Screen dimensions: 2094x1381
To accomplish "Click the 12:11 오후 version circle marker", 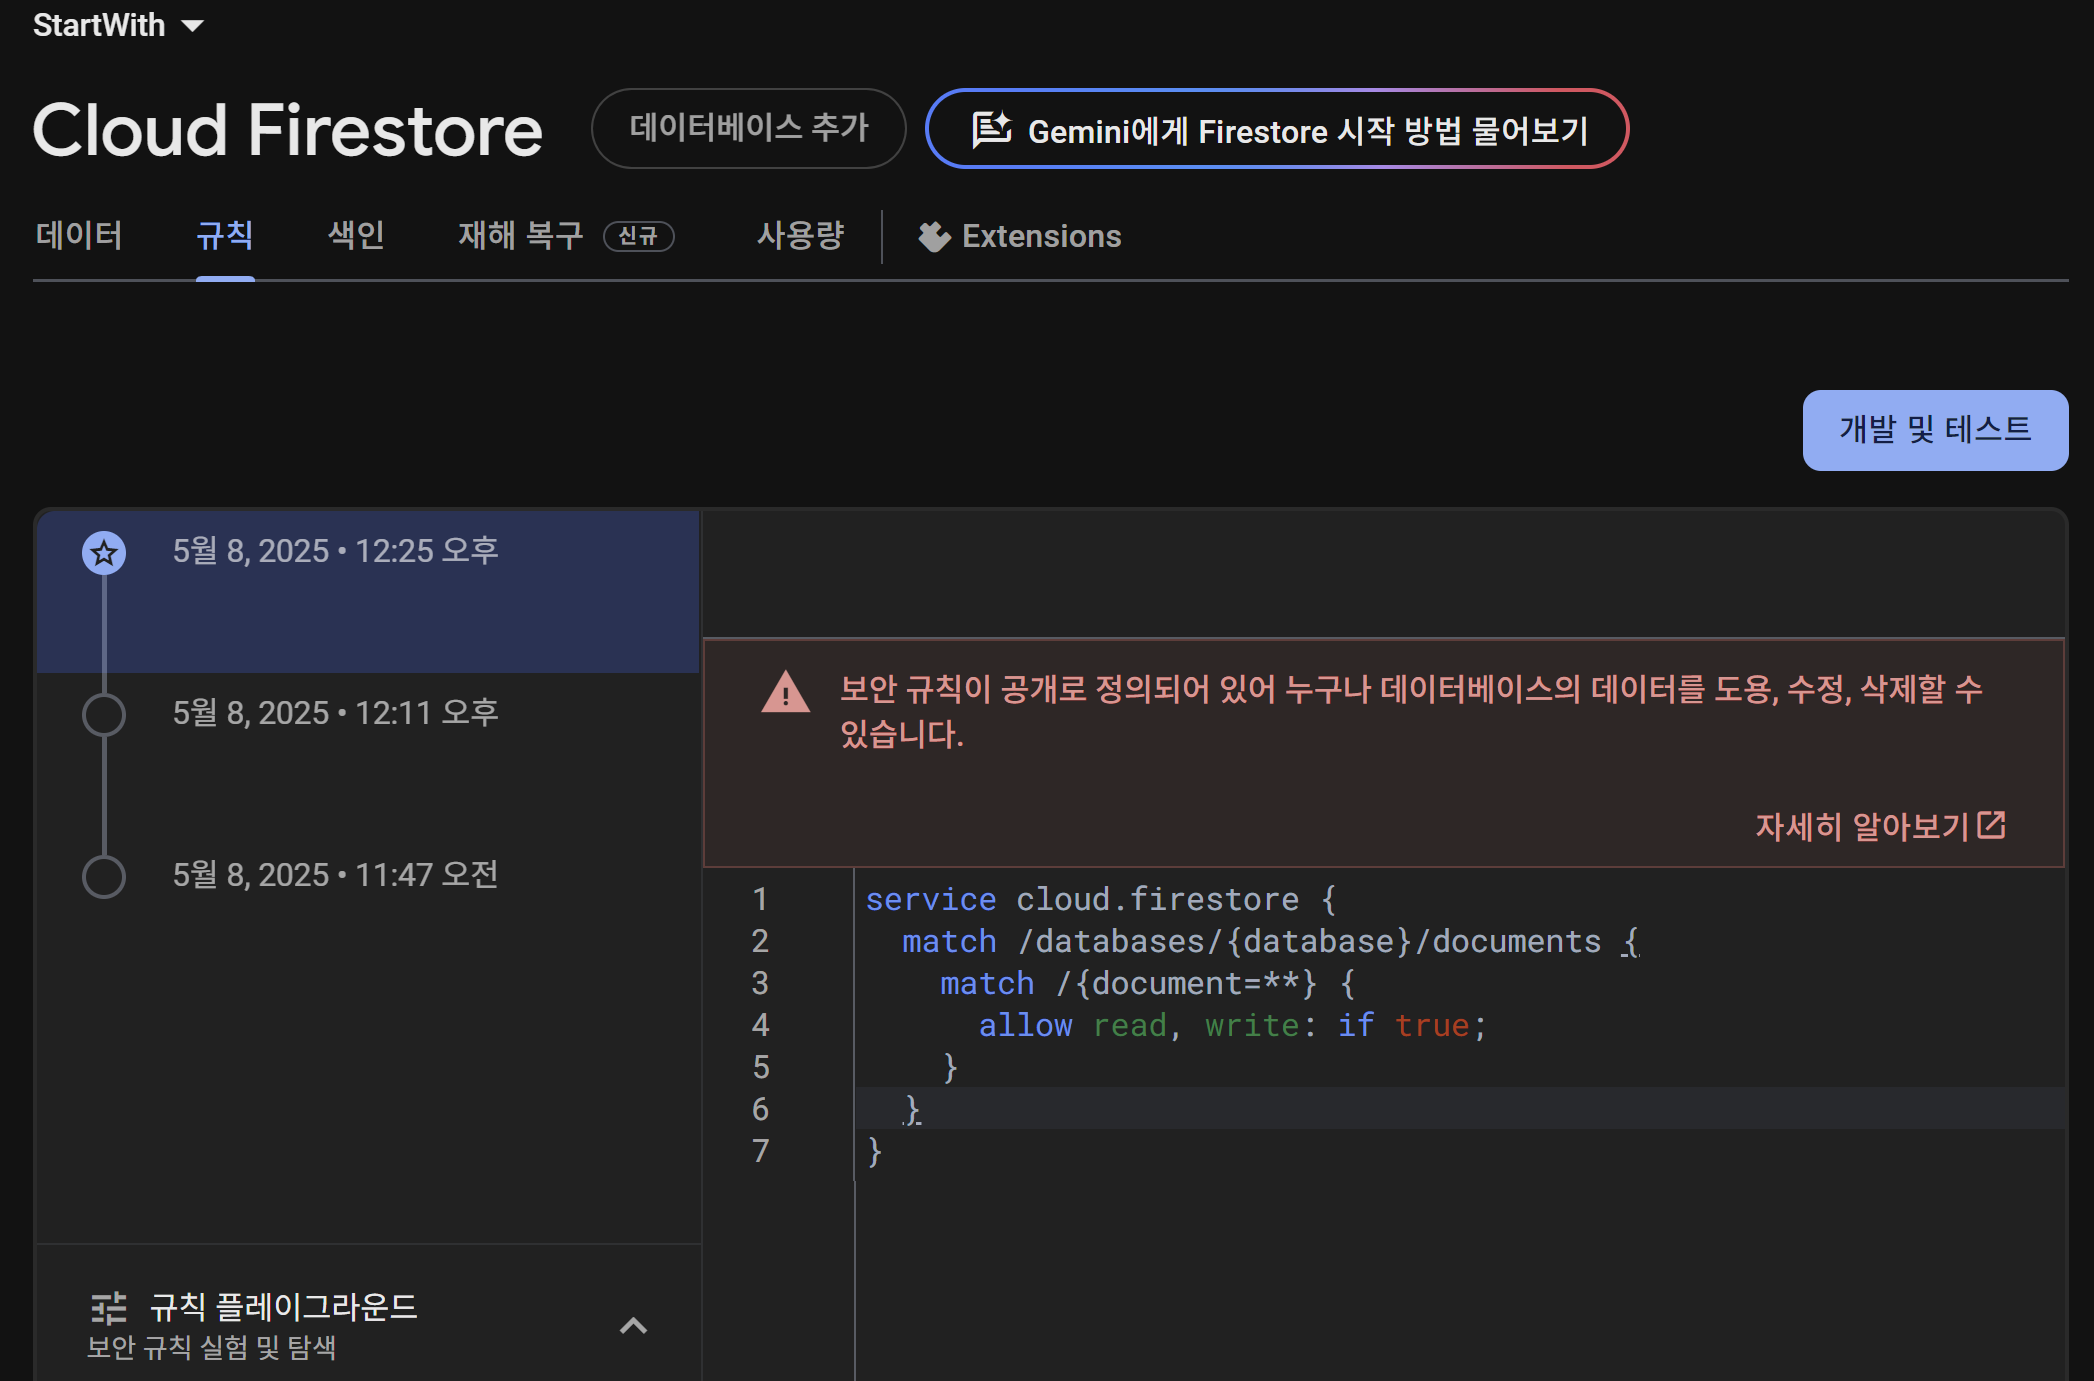I will tap(104, 715).
